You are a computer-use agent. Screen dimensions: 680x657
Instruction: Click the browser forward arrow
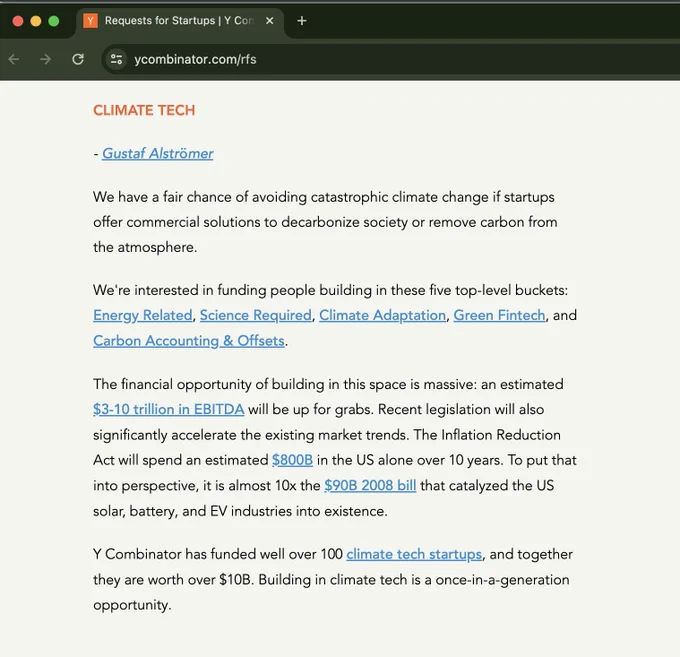(x=45, y=59)
